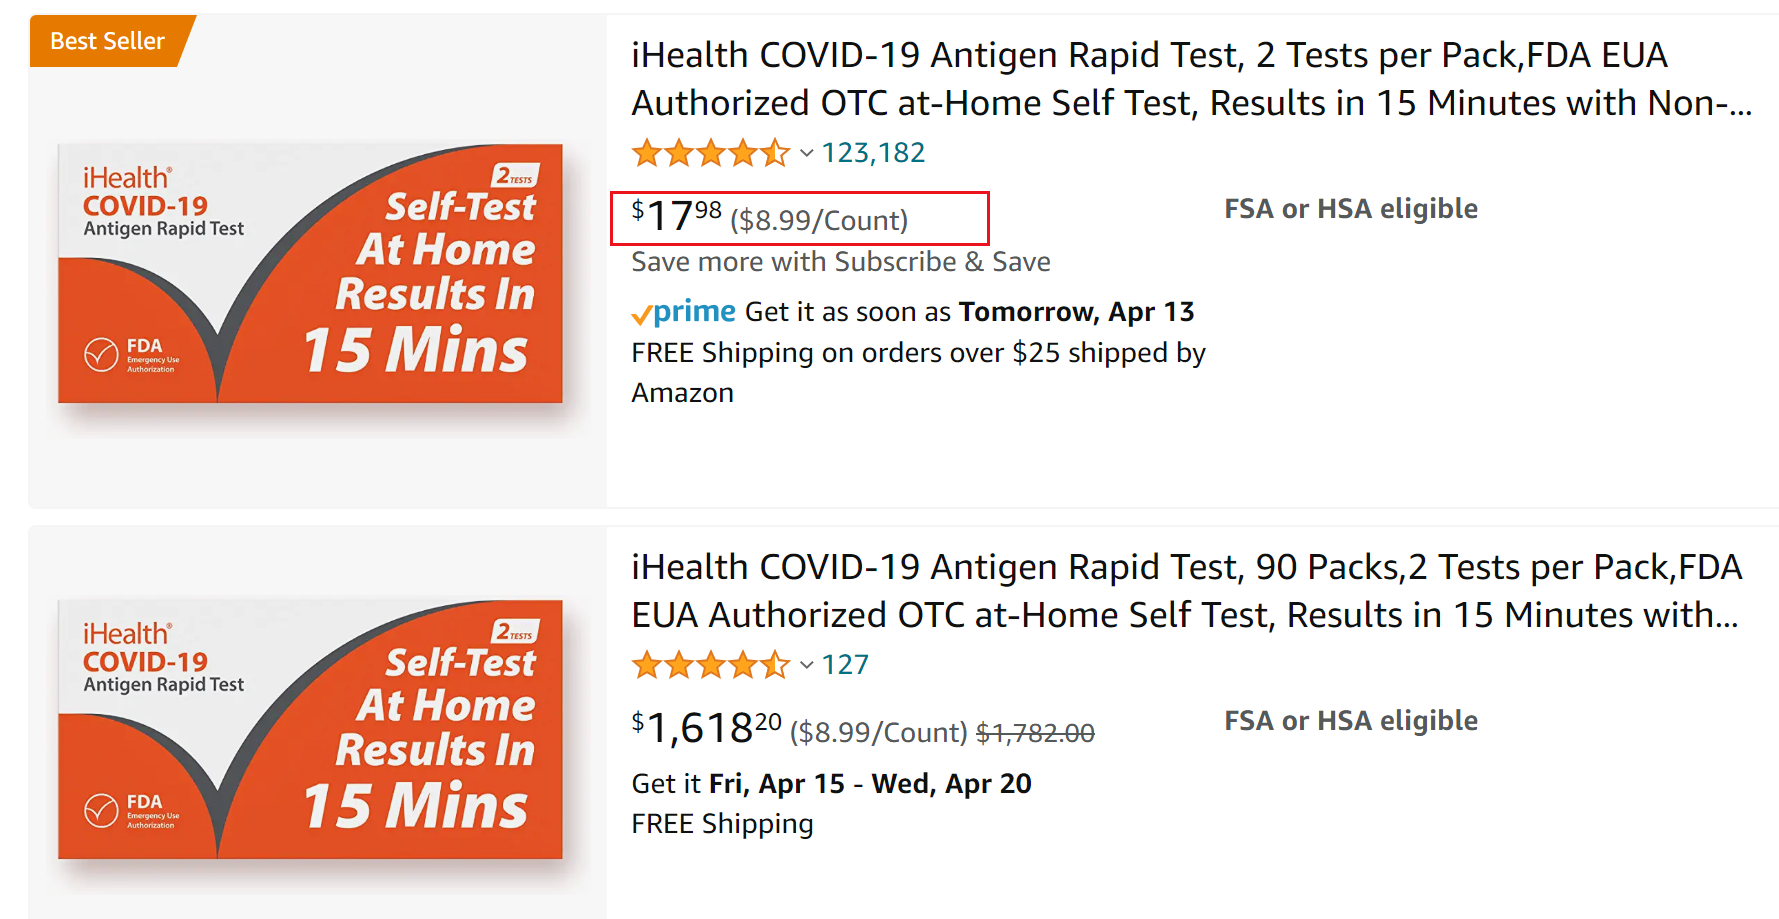Open the 123,182 customer reviews link

(873, 153)
